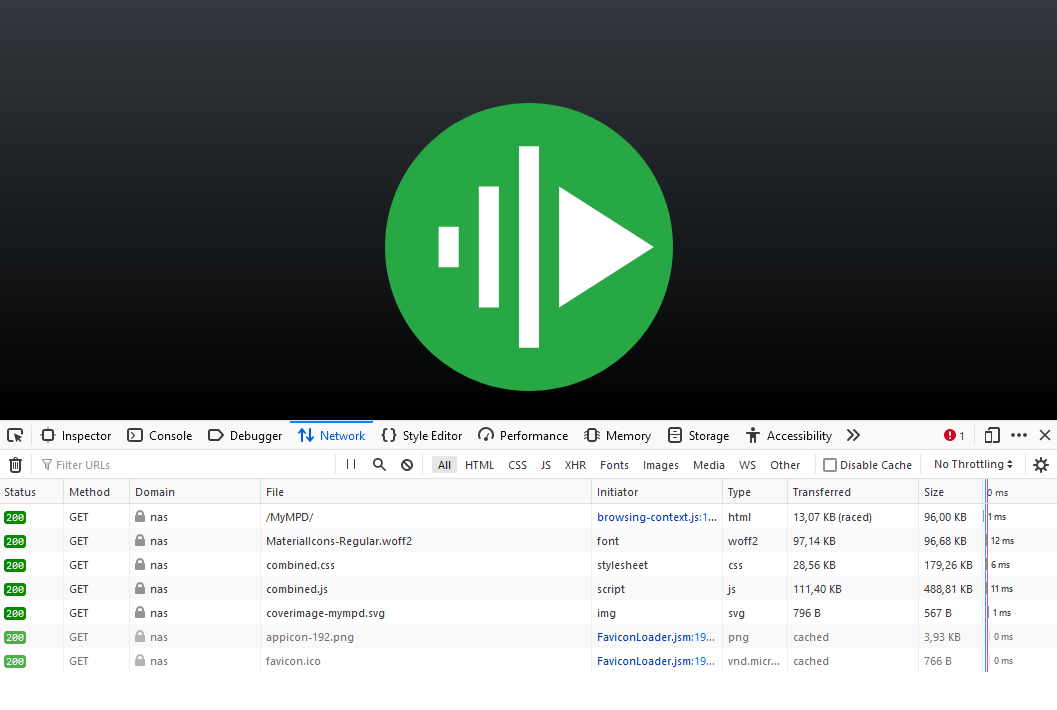Select the combined.js request
Screen dimensions: 1057x710
click(x=528, y=589)
